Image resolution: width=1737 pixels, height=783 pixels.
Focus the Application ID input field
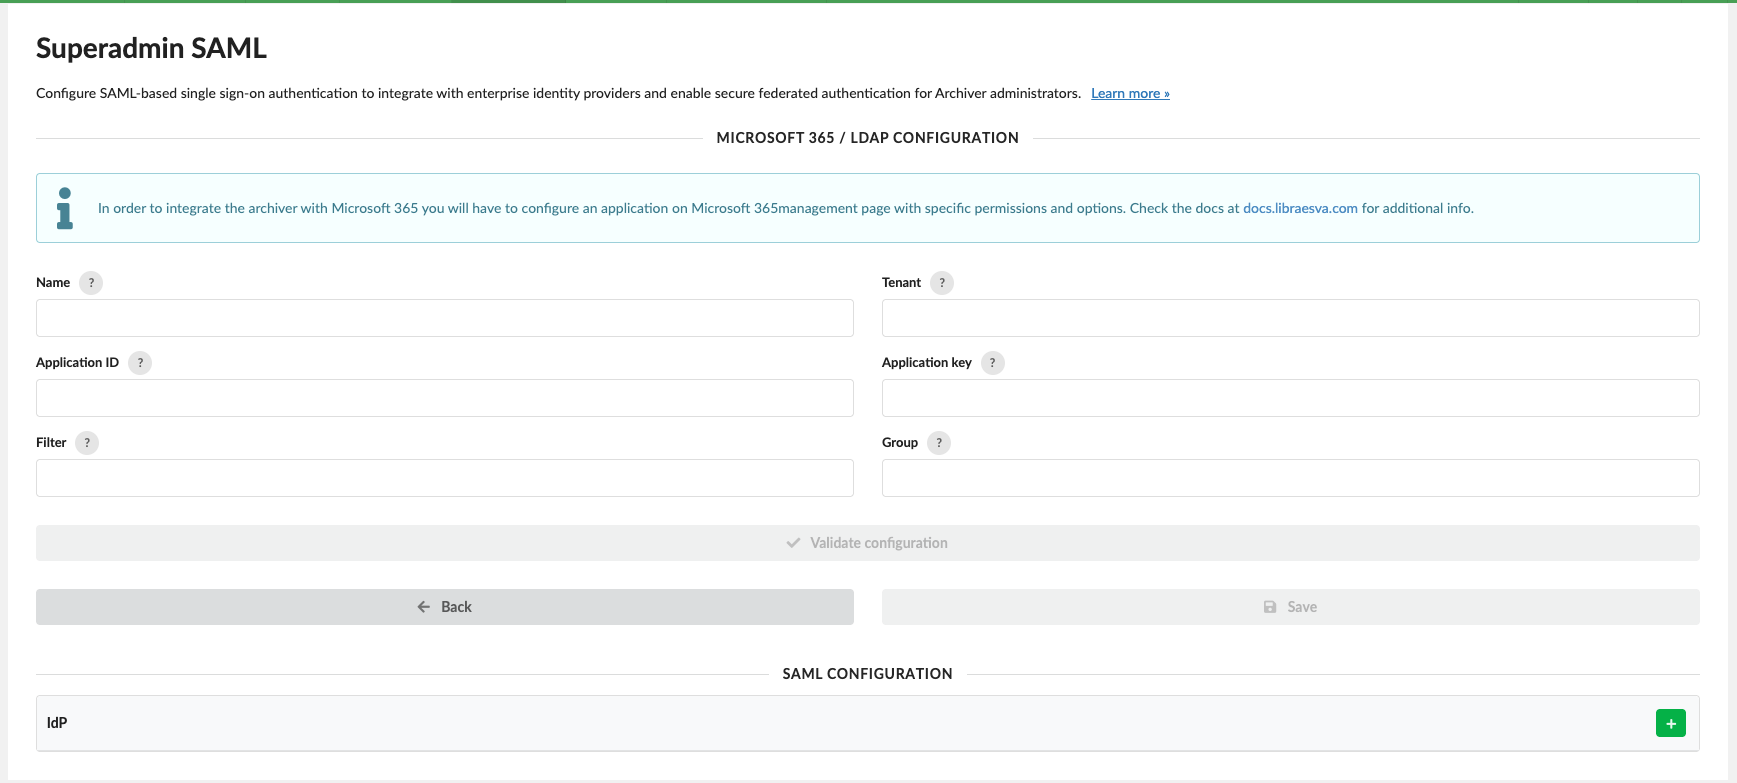[445, 398]
